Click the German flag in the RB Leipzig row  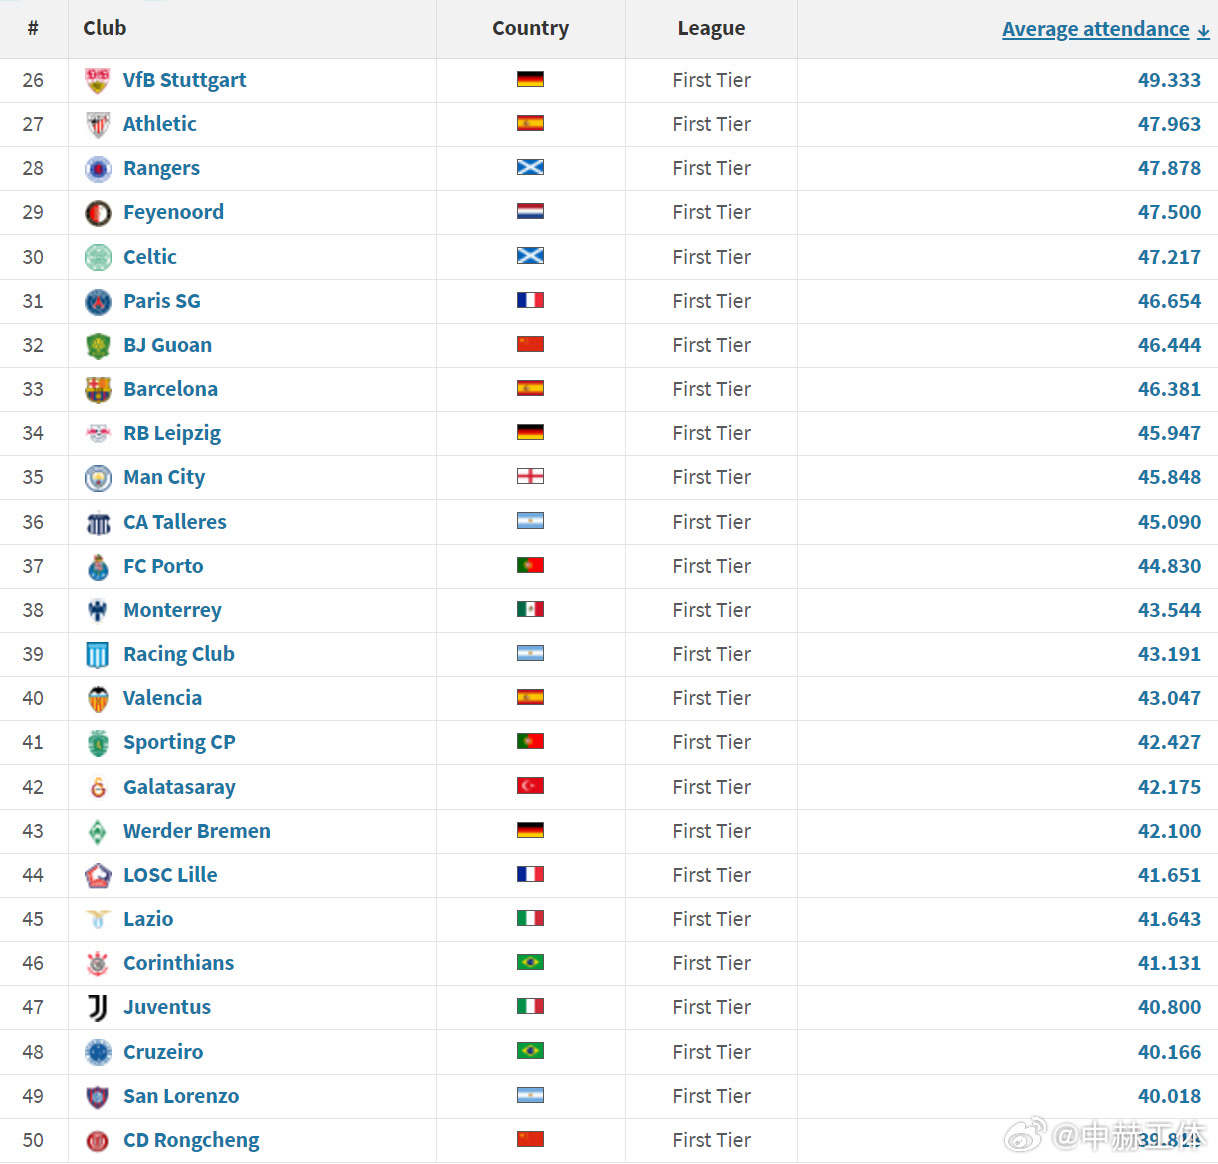click(x=530, y=433)
